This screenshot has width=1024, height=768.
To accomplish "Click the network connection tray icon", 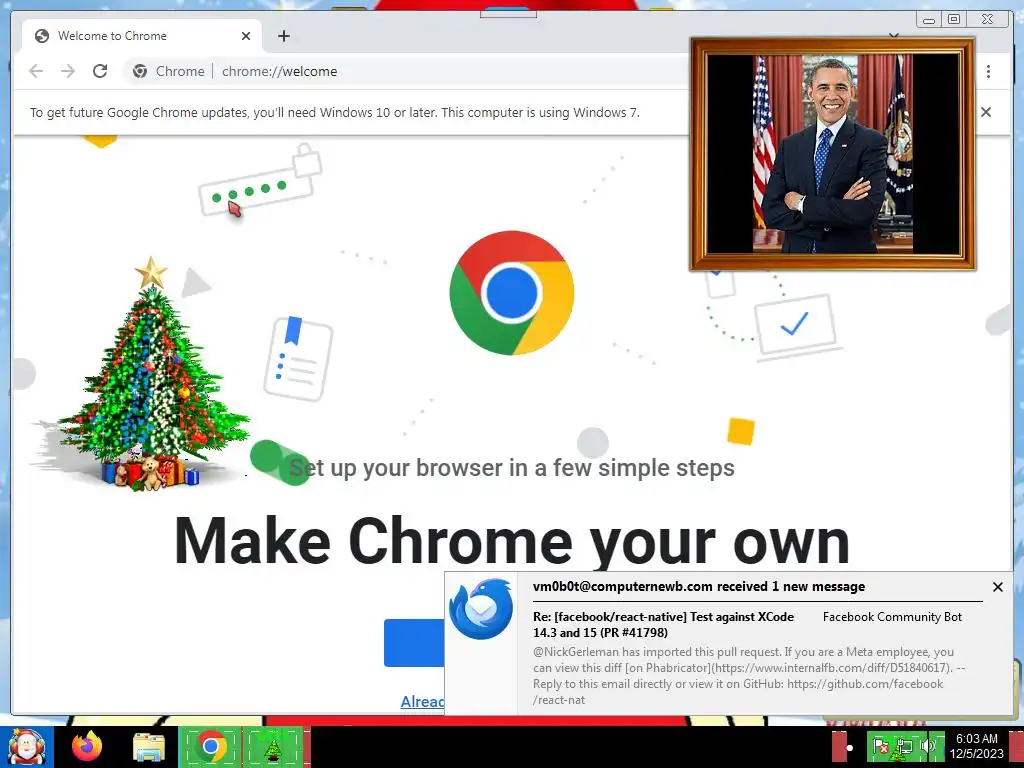I will tap(904, 746).
